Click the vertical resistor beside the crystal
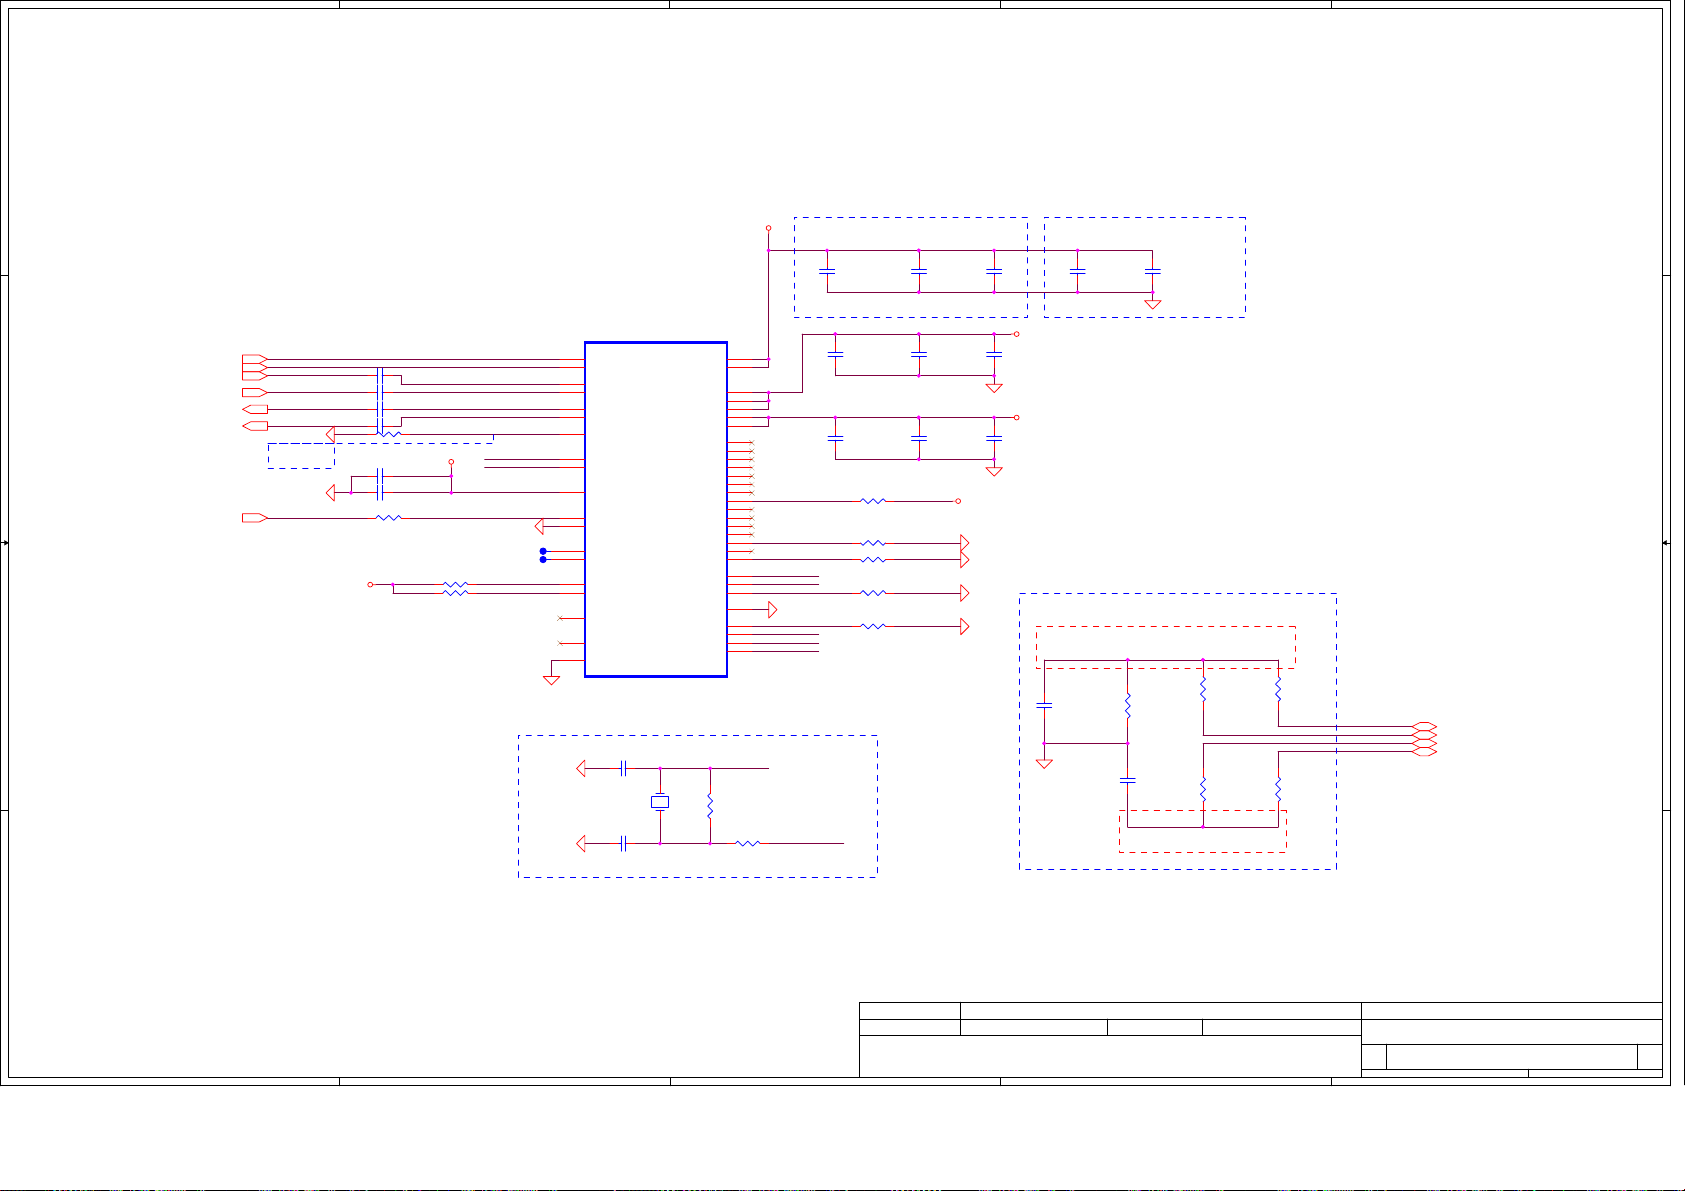Image resolution: width=1685 pixels, height=1191 pixels. 710,806
